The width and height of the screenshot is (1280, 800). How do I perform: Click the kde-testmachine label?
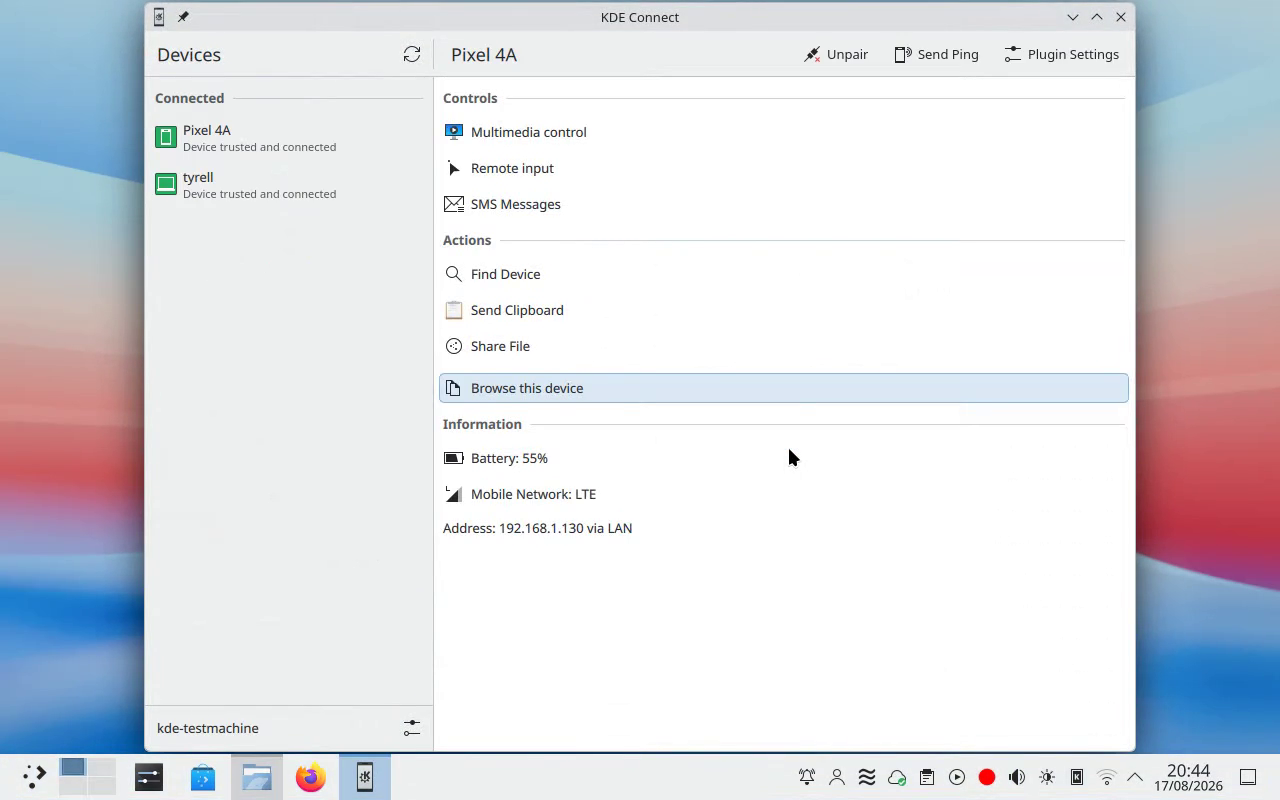click(208, 728)
